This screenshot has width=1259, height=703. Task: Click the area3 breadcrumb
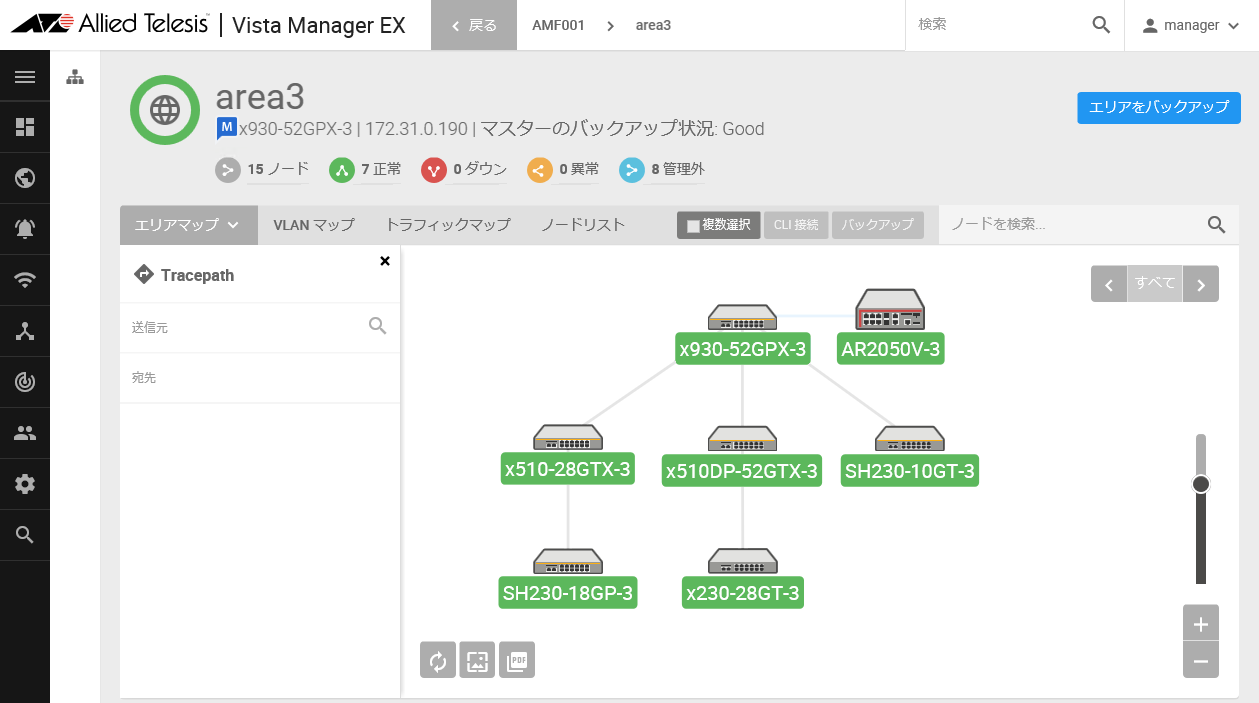[653, 25]
